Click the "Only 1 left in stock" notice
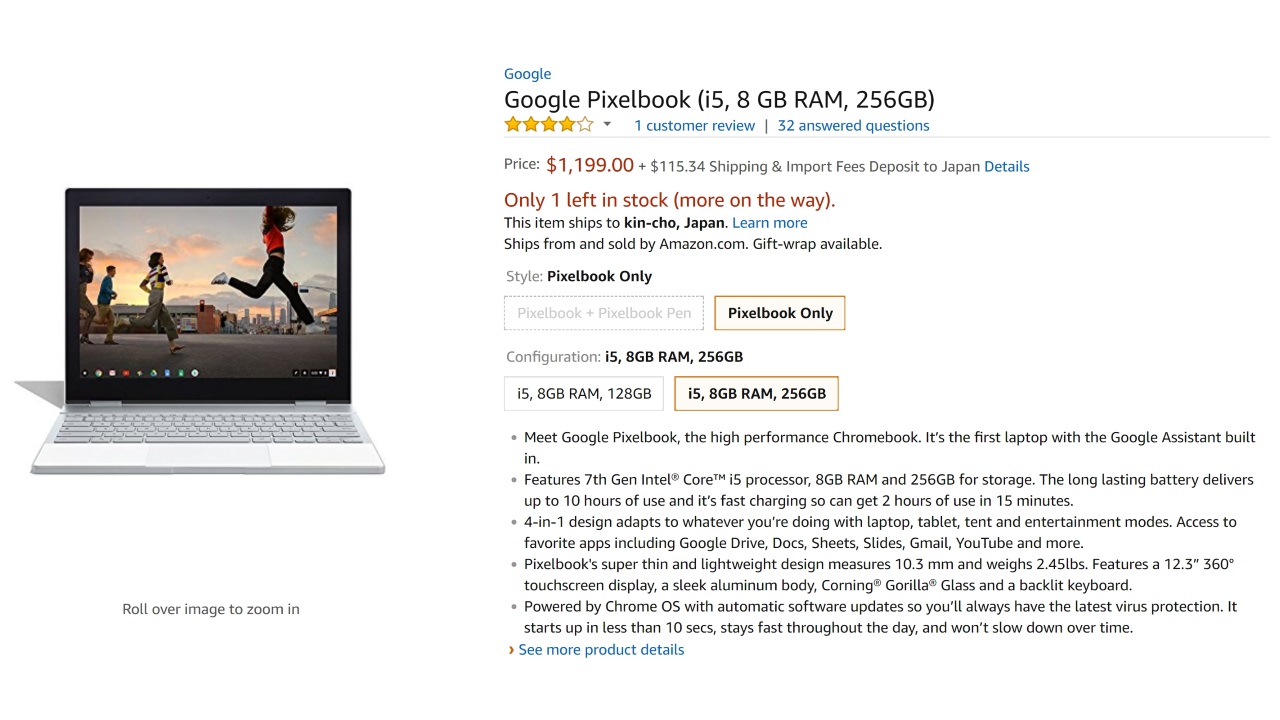Image resolution: width=1280 pixels, height=720 pixels. coord(669,200)
